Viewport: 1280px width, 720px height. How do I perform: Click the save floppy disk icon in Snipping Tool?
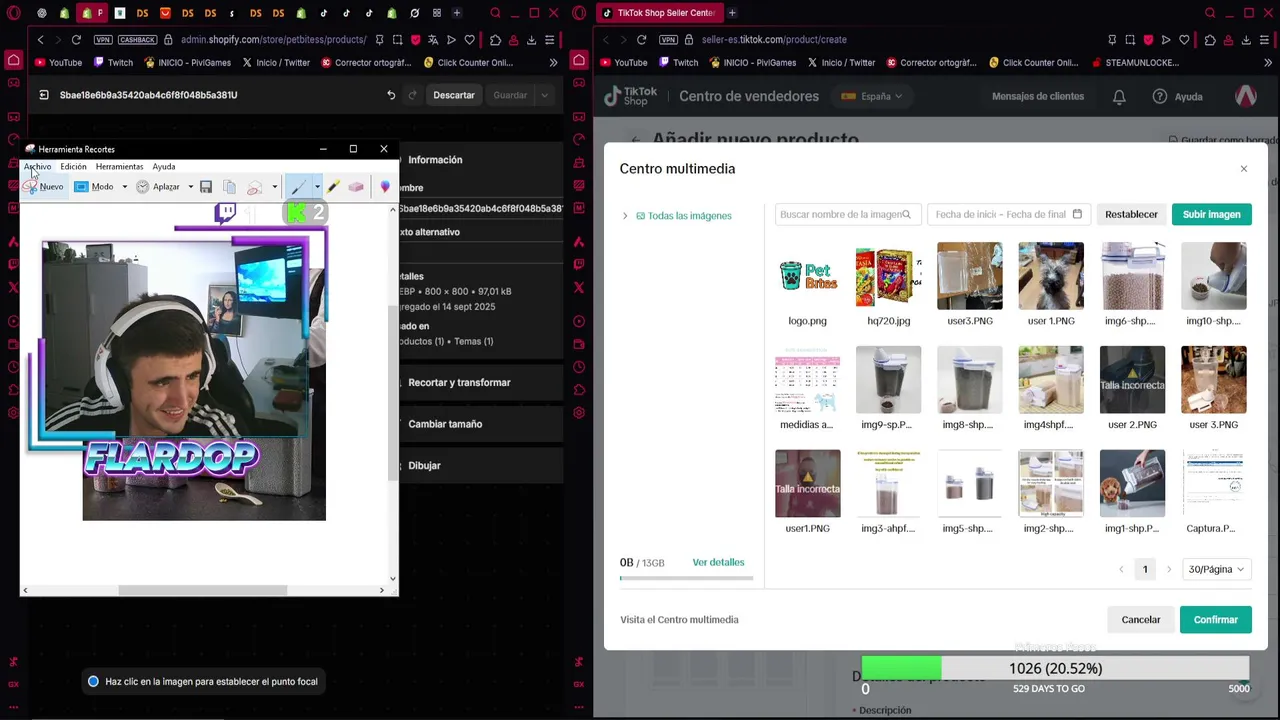(x=206, y=187)
